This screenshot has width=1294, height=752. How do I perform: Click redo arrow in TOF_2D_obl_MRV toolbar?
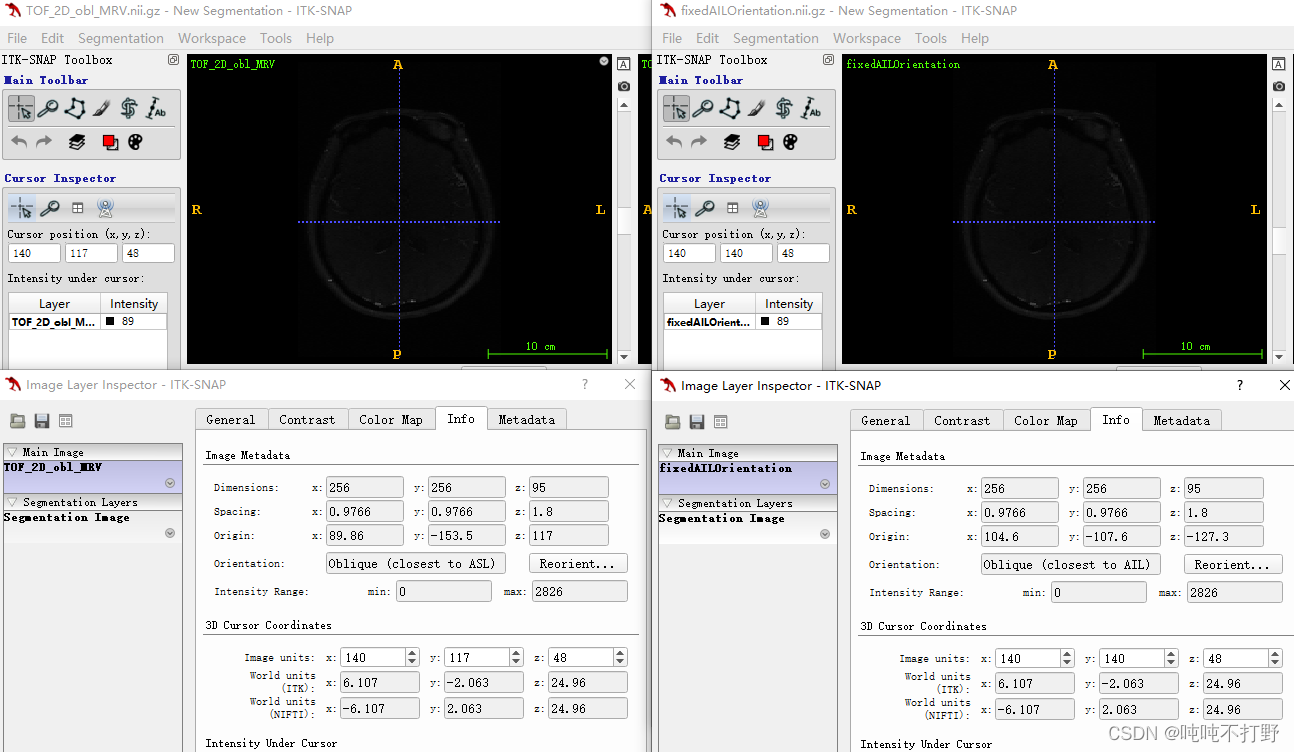pyautogui.click(x=44, y=142)
